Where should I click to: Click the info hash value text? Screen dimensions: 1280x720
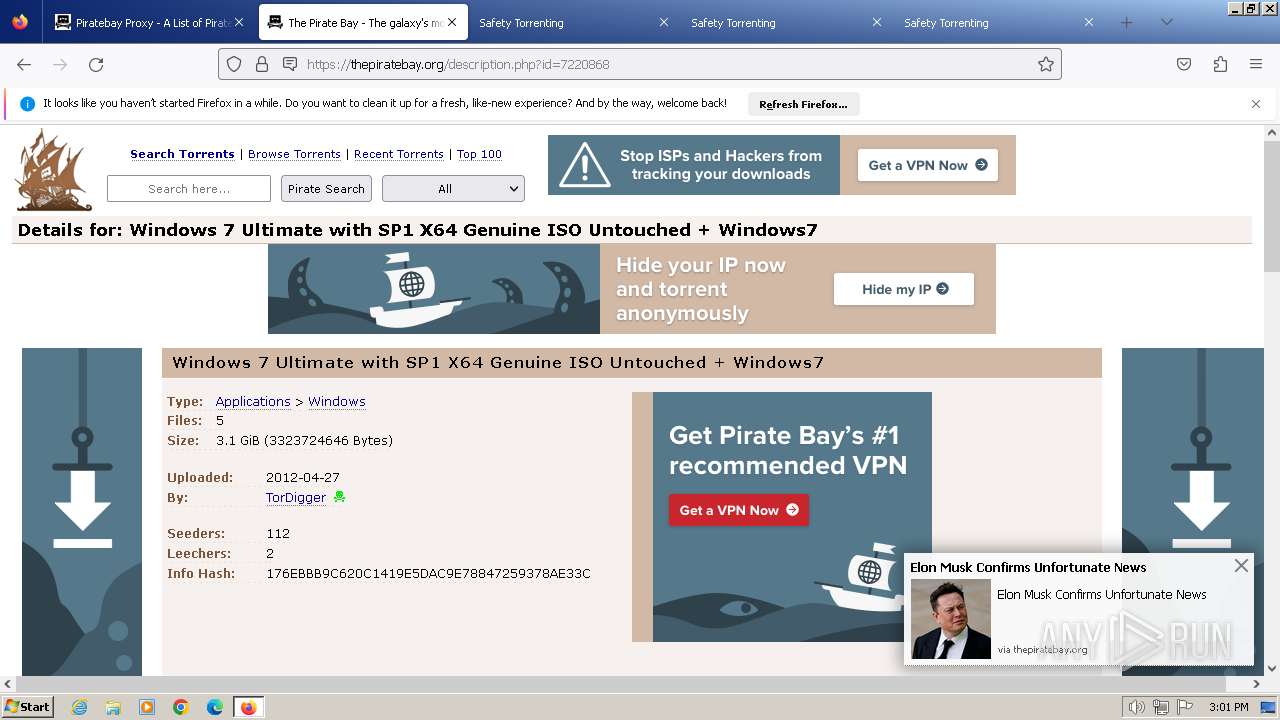pos(428,573)
